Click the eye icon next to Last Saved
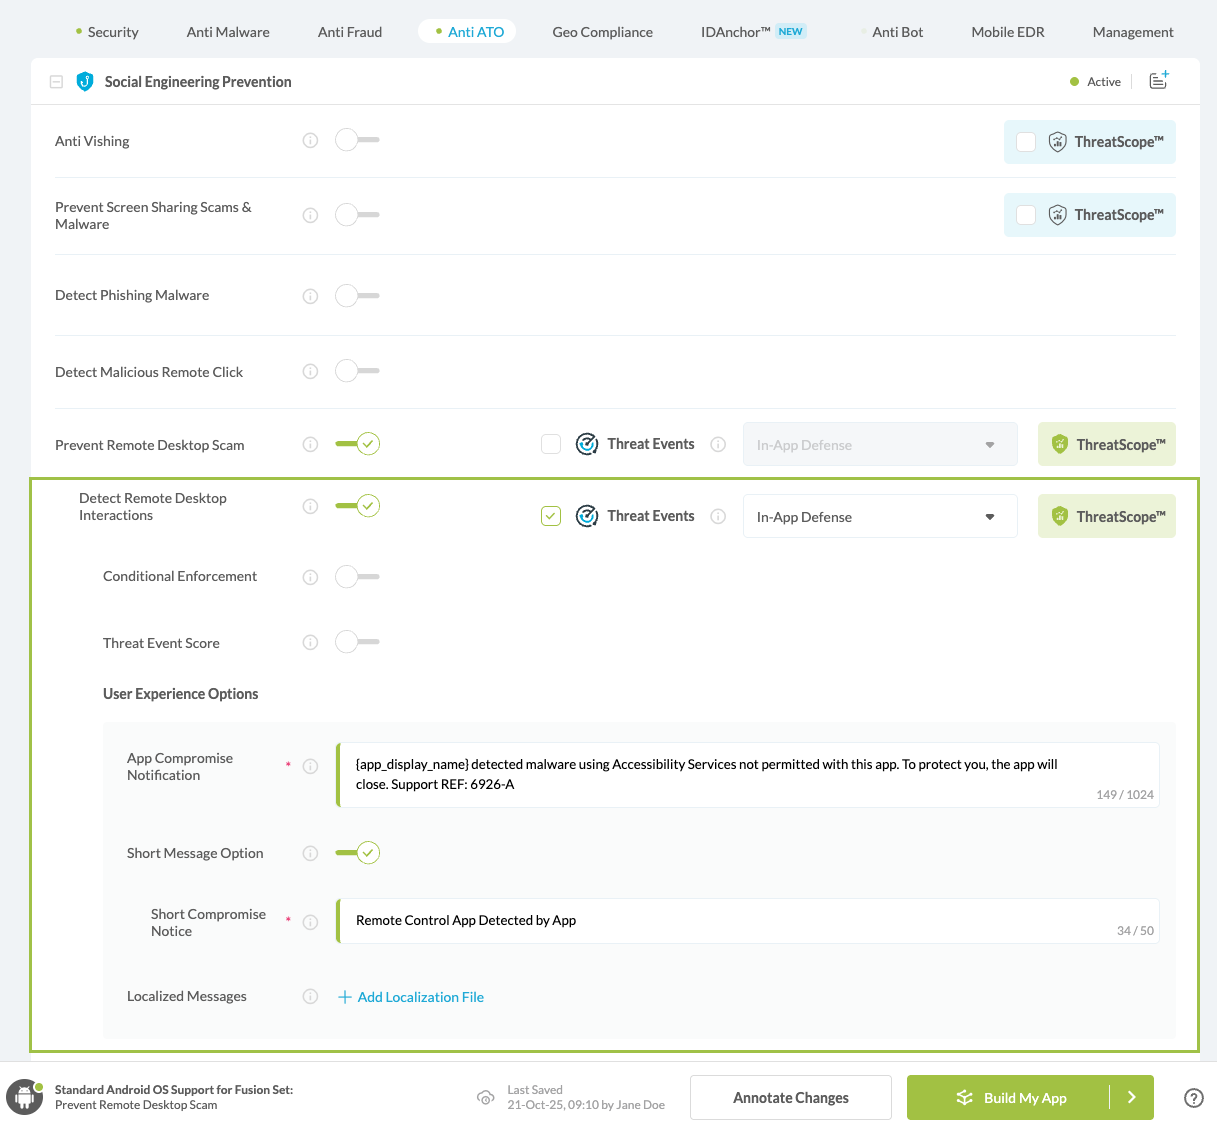This screenshot has width=1217, height=1130. (486, 1097)
